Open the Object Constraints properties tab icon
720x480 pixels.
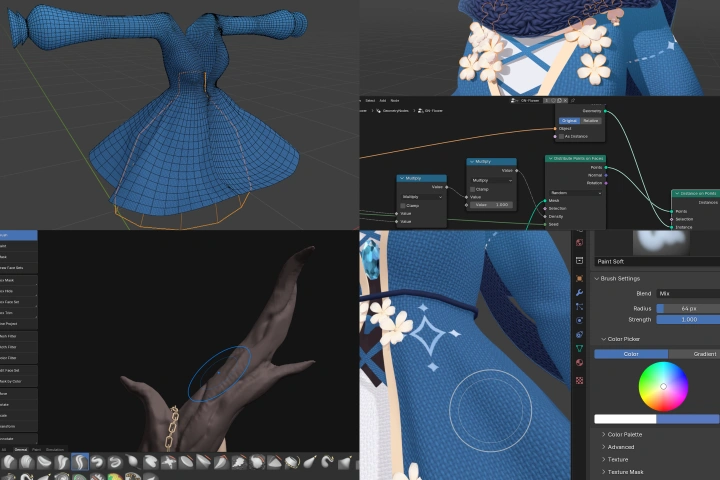point(579,334)
